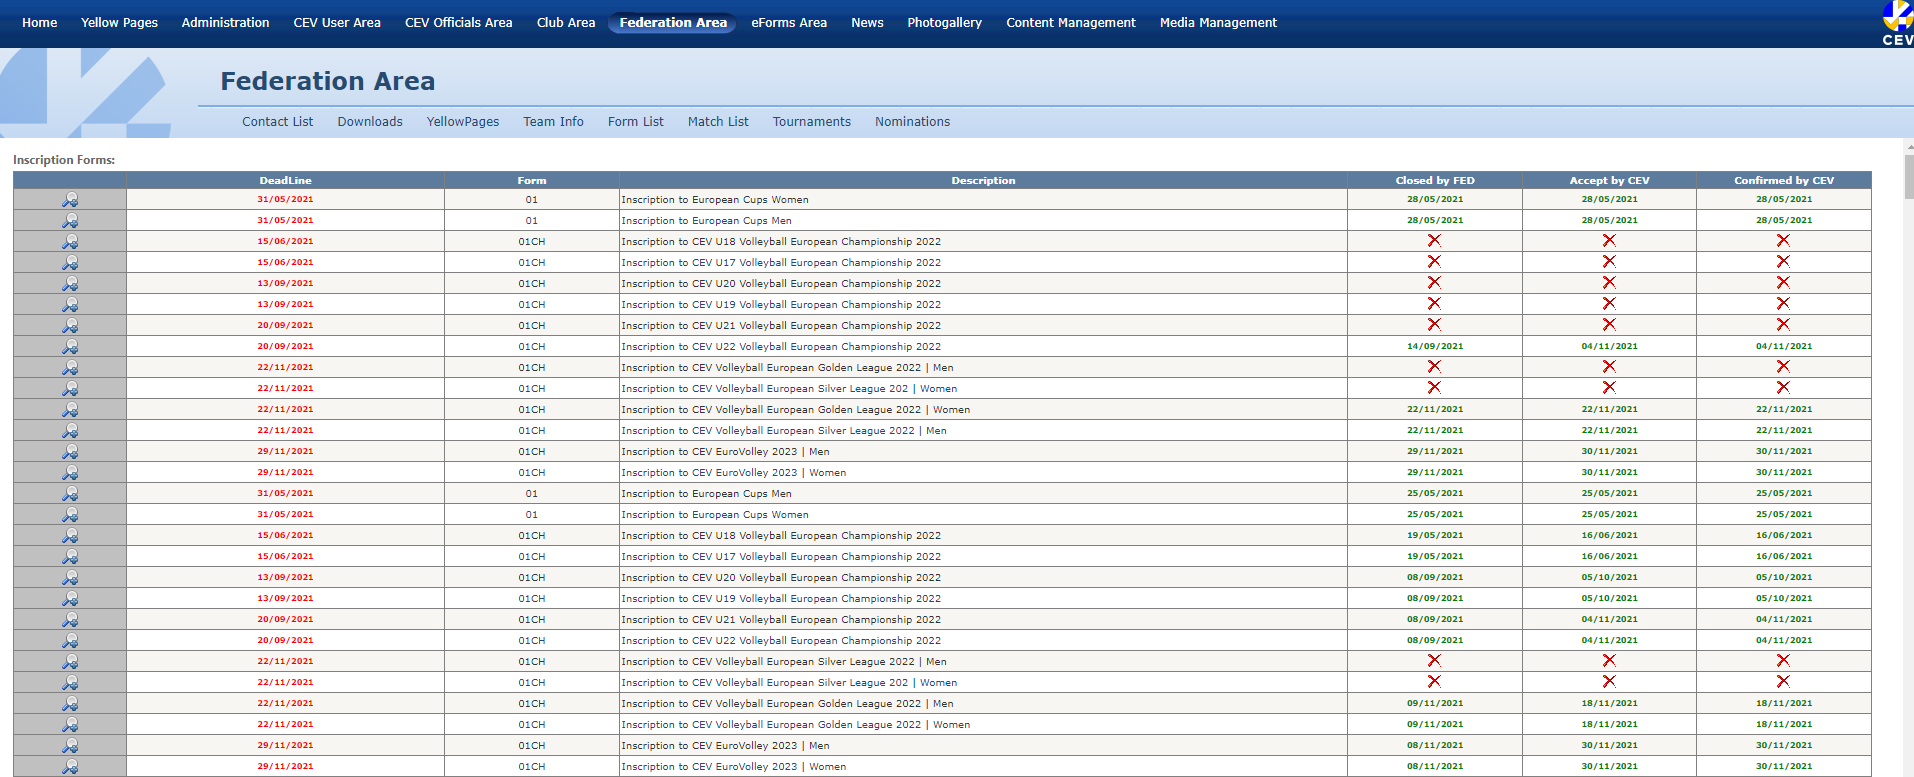View U21 Championship 2022 row with red crosses
Screen dimensions: 1914x777
coord(942,325)
